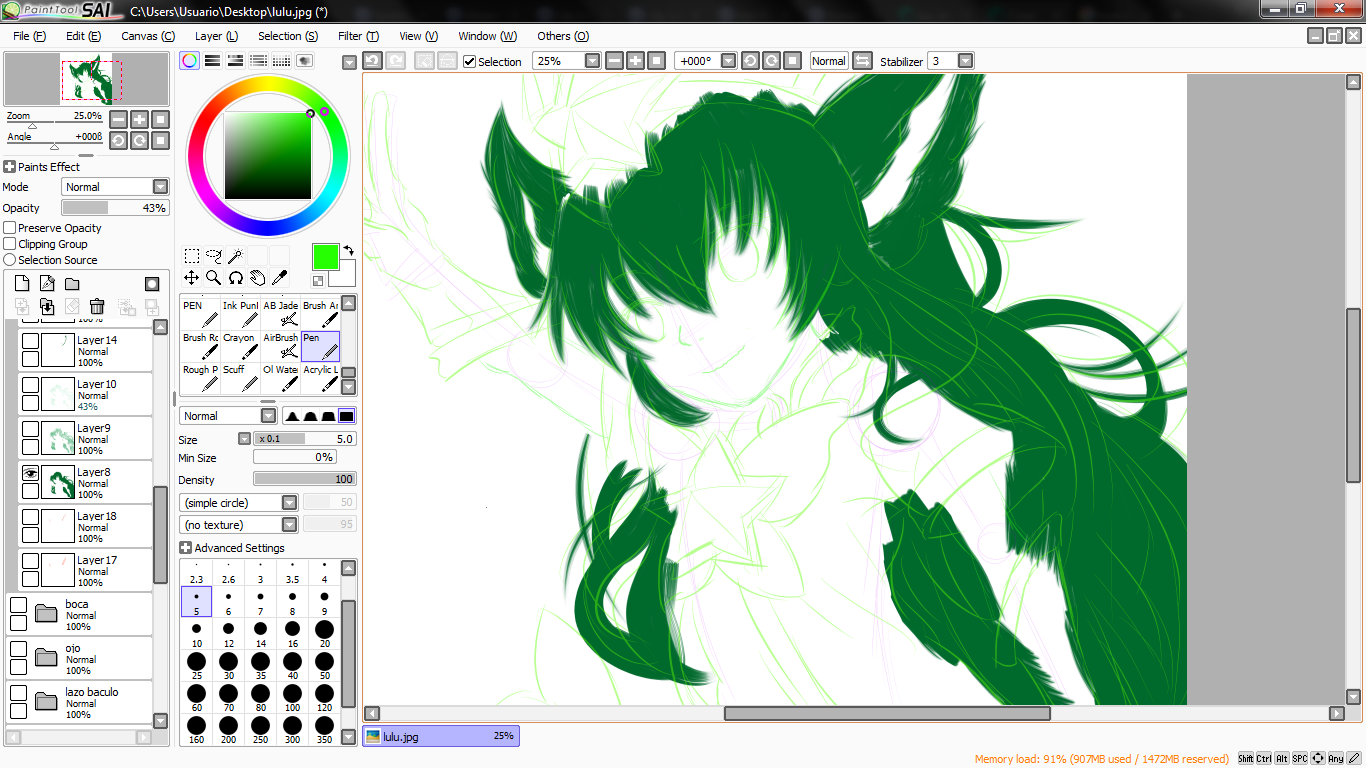Image resolution: width=1366 pixels, height=768 pixels.
Task: Adjust the layer Opacity slider
Action: [x=115, y=208]
